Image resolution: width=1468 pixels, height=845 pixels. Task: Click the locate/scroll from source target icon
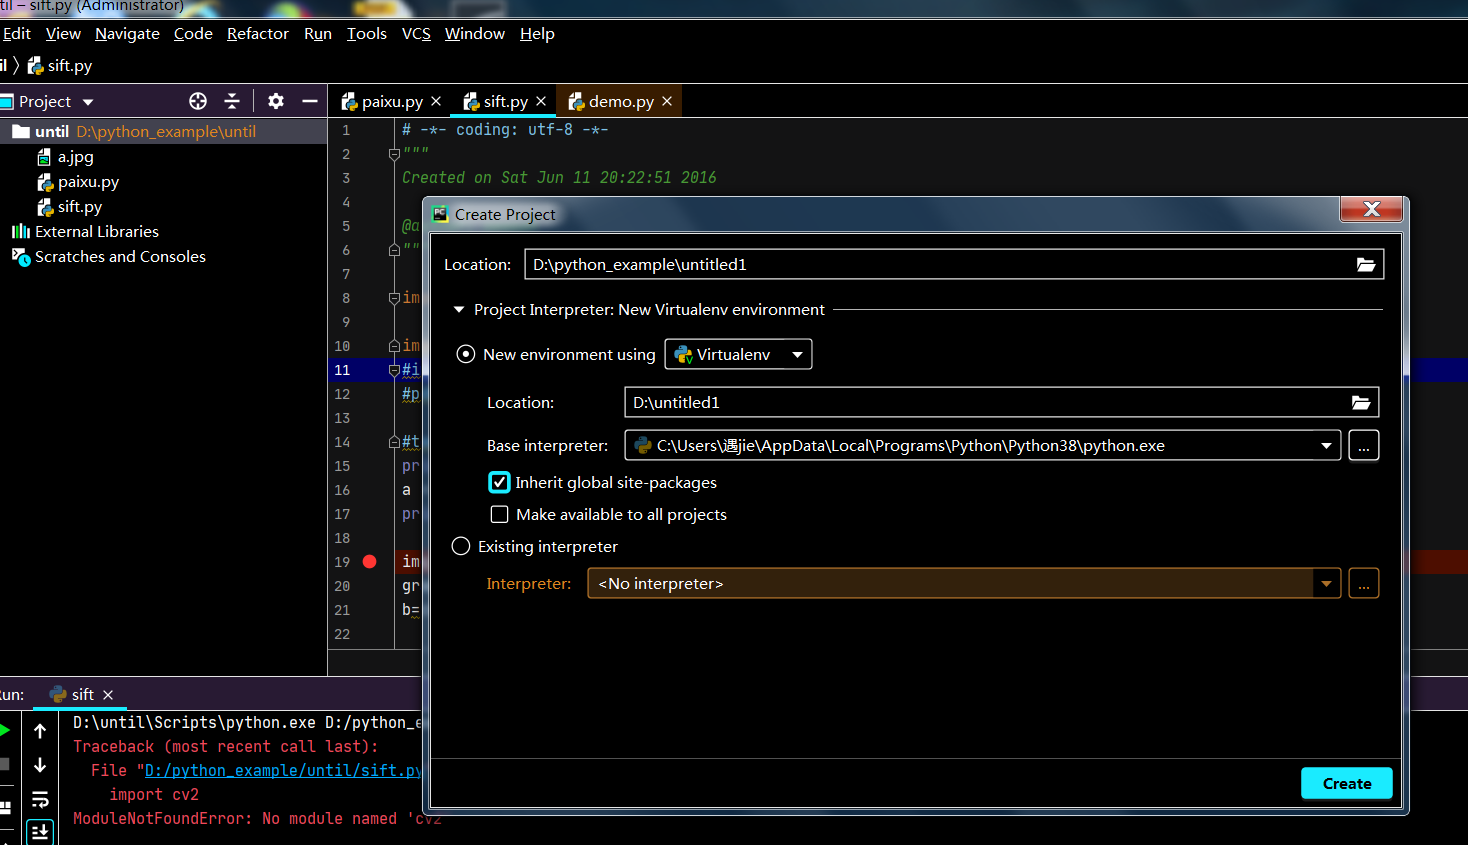[x=198, y=101]
